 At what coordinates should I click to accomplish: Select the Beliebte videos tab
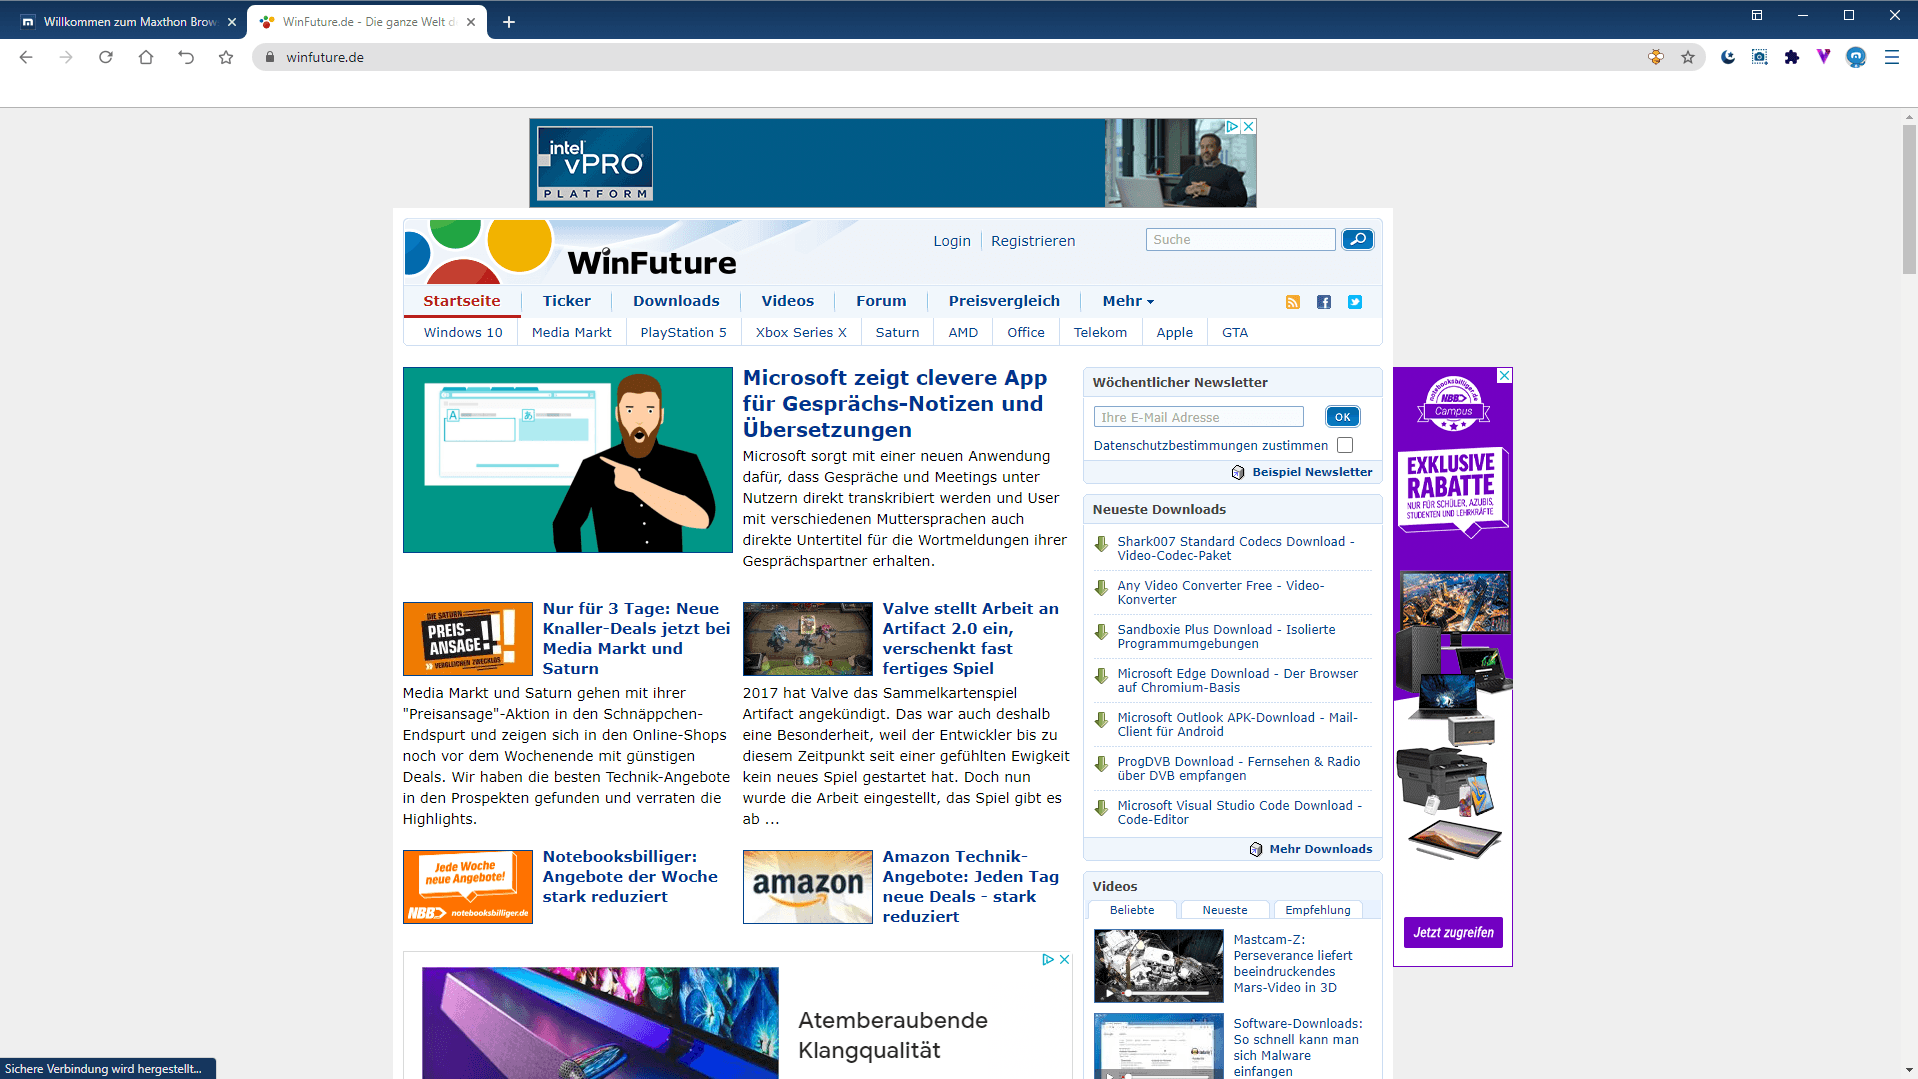point(1132,910)
